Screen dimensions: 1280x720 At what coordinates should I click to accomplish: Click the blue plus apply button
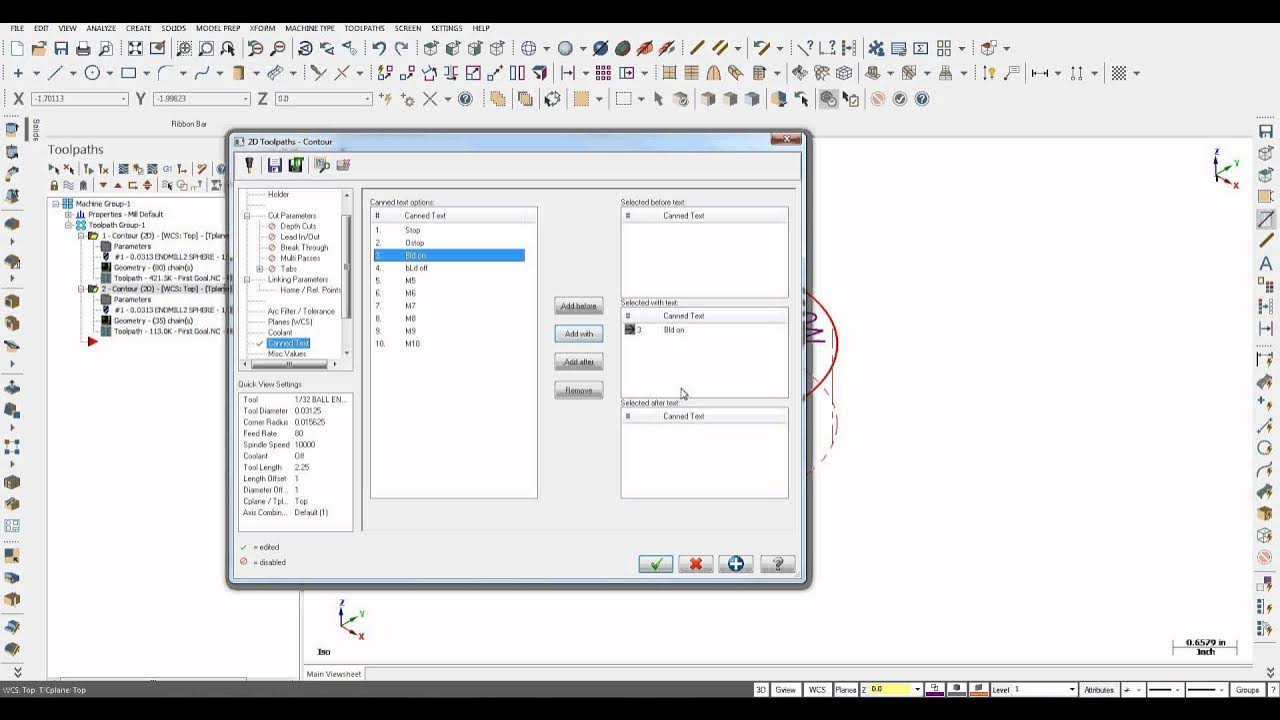pos(736,564)
